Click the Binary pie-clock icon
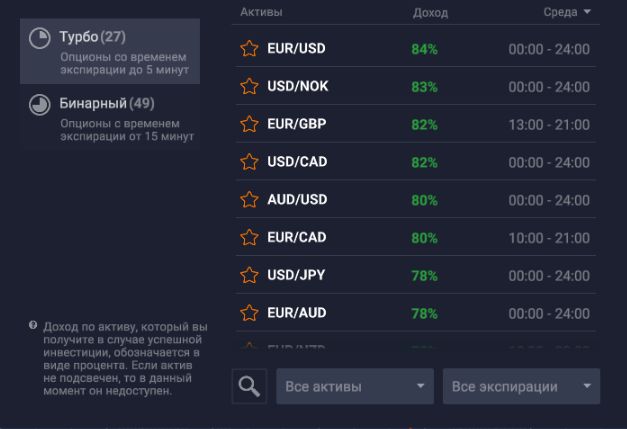 (40, 104)
